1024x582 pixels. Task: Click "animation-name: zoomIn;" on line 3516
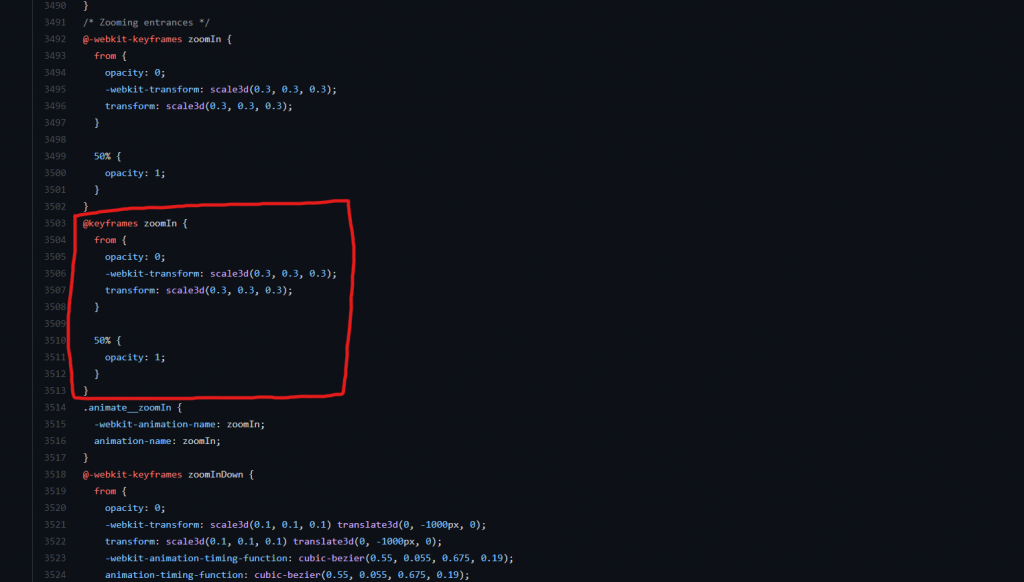[x=157, y=441]
